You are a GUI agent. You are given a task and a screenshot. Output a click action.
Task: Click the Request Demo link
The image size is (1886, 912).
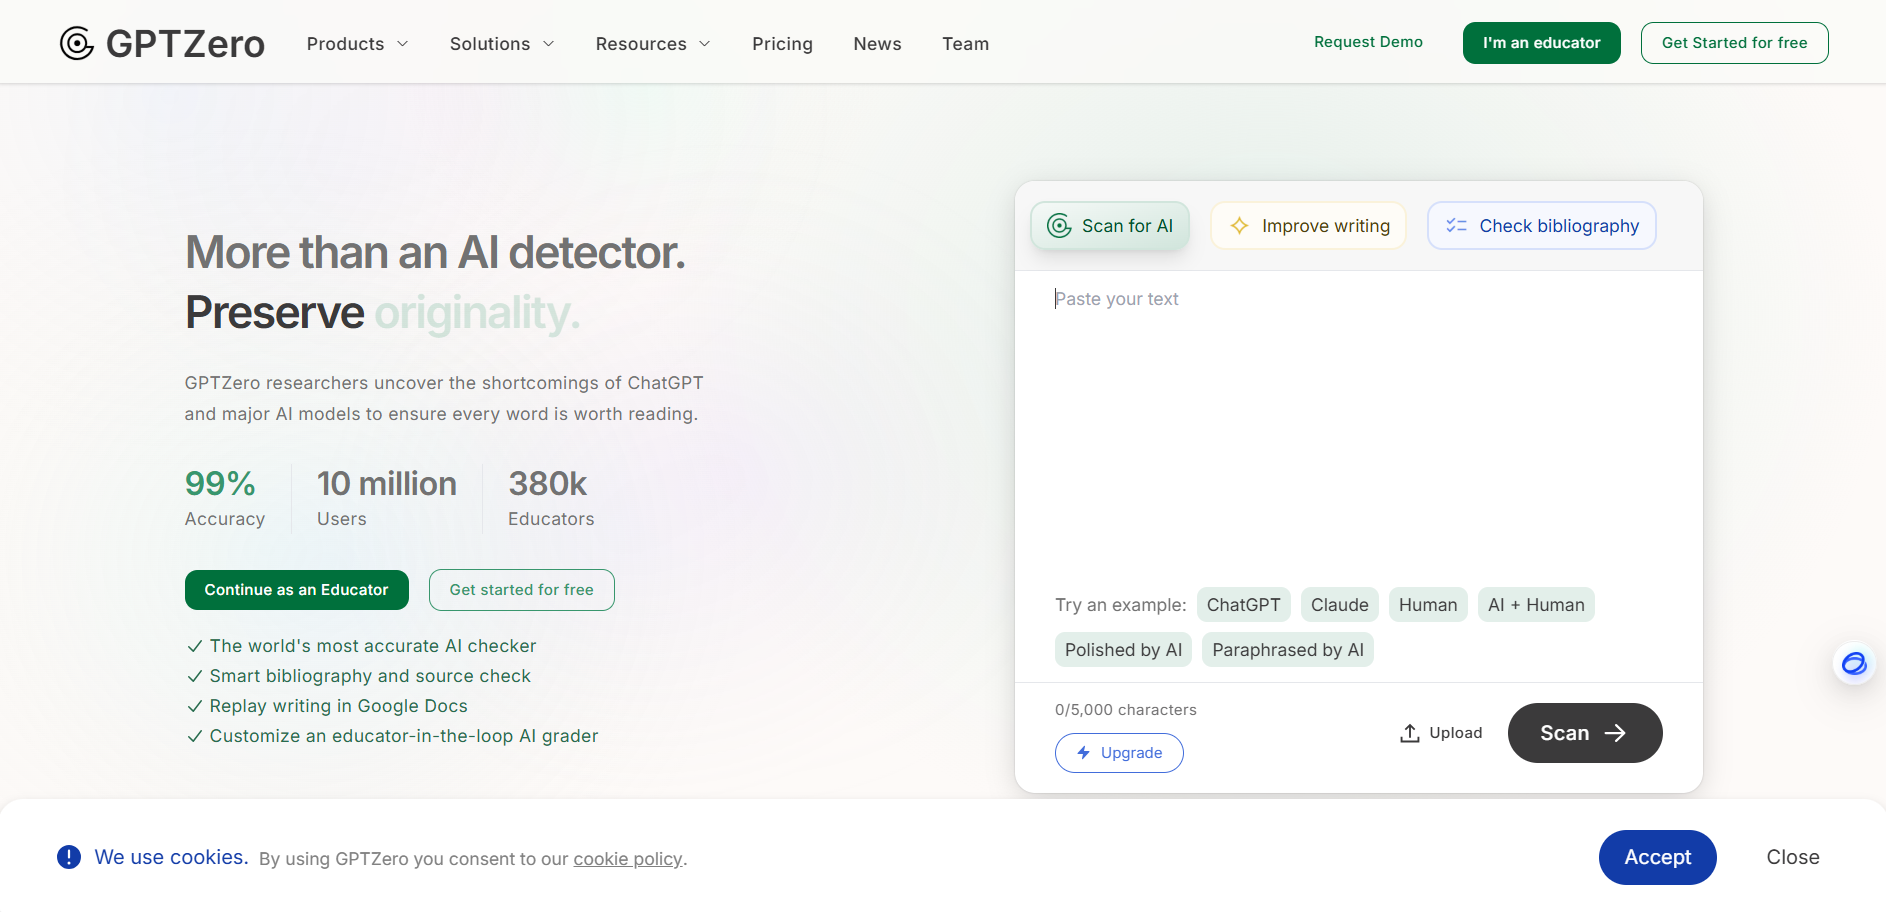pos(1368,42)
